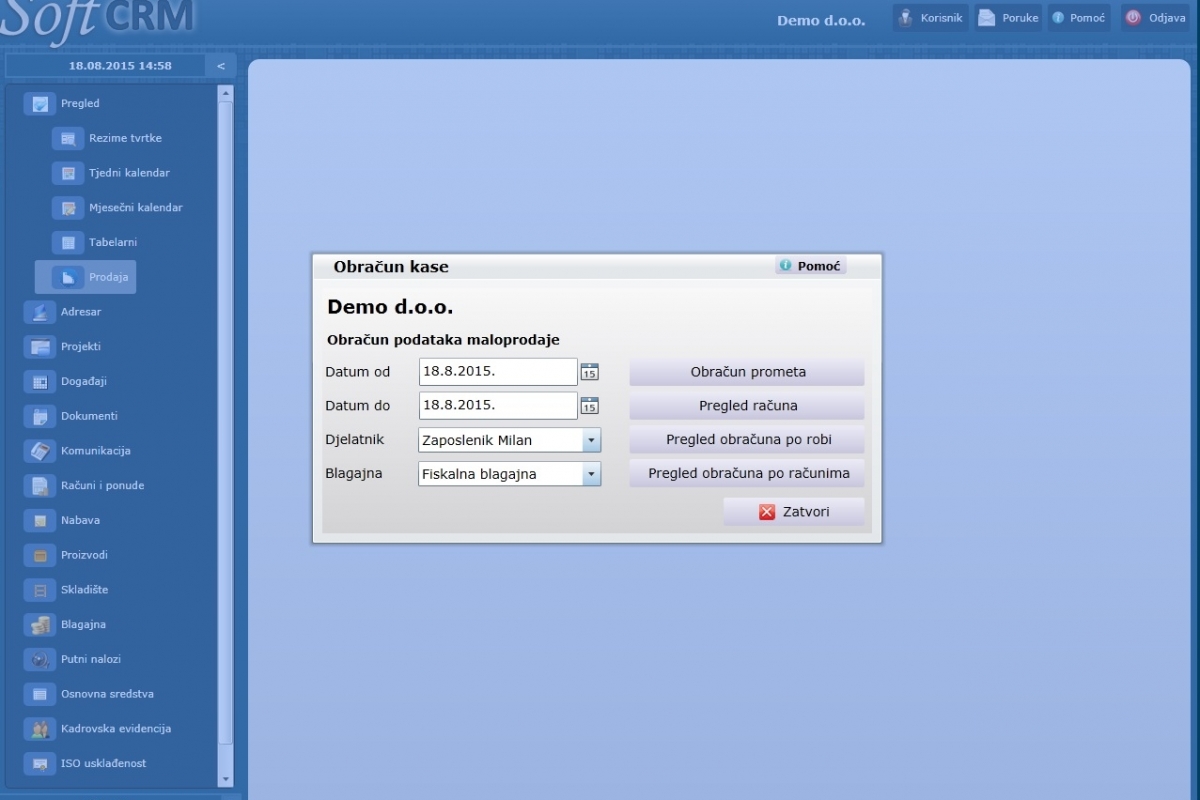This screenshot has width=1200, height=800.
Task: Click the info icon beside dialog Pomoć
Action: pos(786,266)
